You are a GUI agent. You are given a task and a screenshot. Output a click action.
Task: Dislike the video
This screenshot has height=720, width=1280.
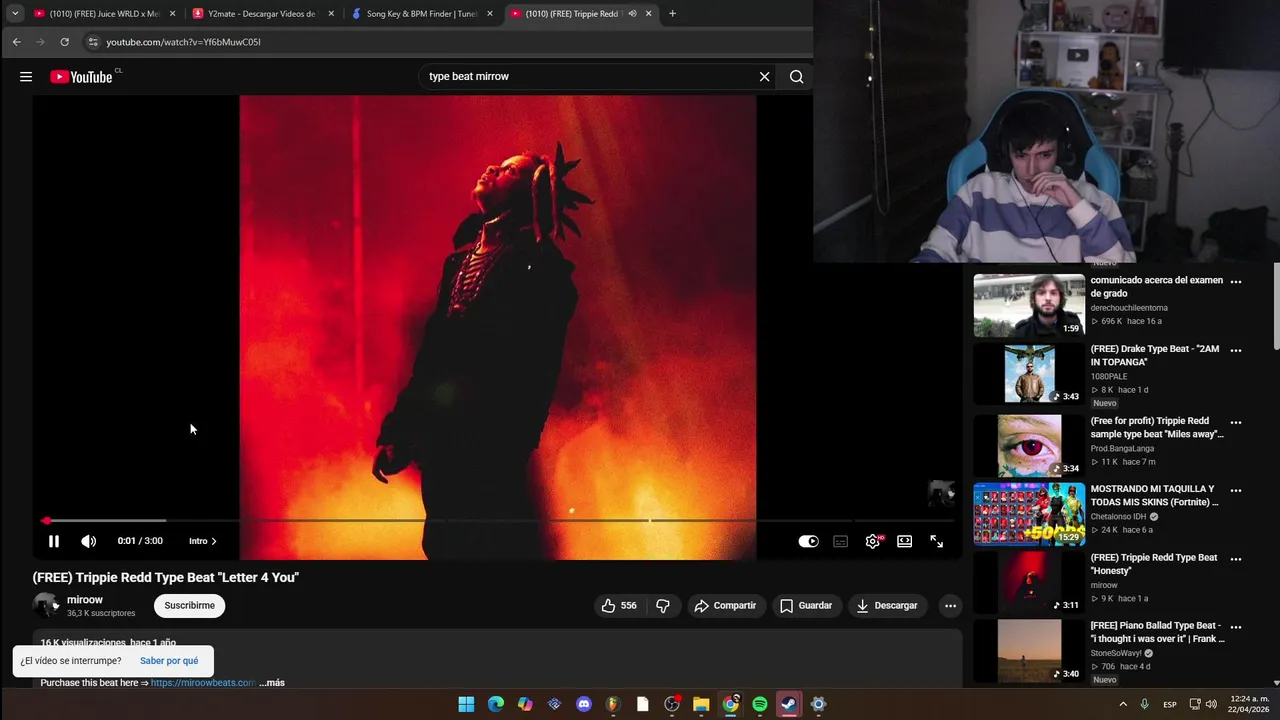pyautogui.click(x=663, y=605)
